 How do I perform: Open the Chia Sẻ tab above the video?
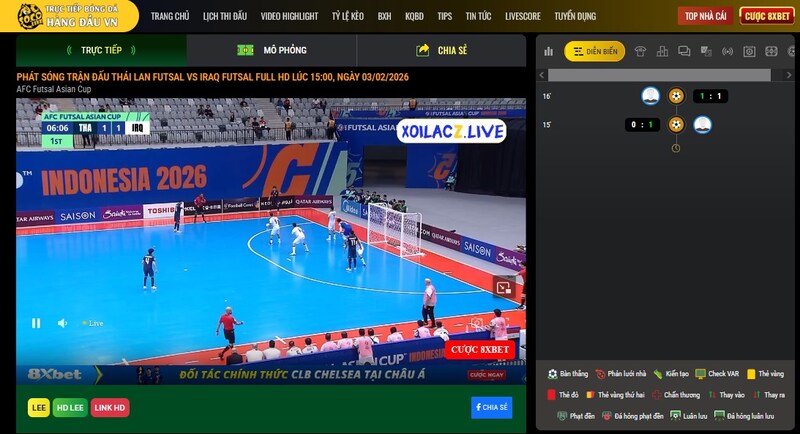(x=441, y=50)
